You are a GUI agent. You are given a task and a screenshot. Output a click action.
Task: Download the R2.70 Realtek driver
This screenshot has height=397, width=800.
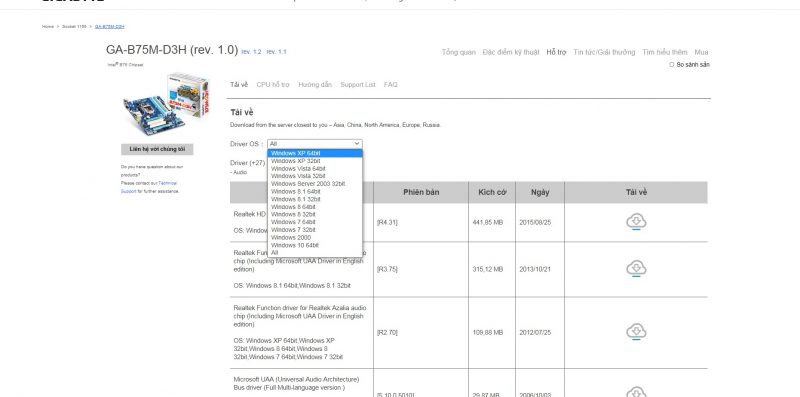[636, 332]
